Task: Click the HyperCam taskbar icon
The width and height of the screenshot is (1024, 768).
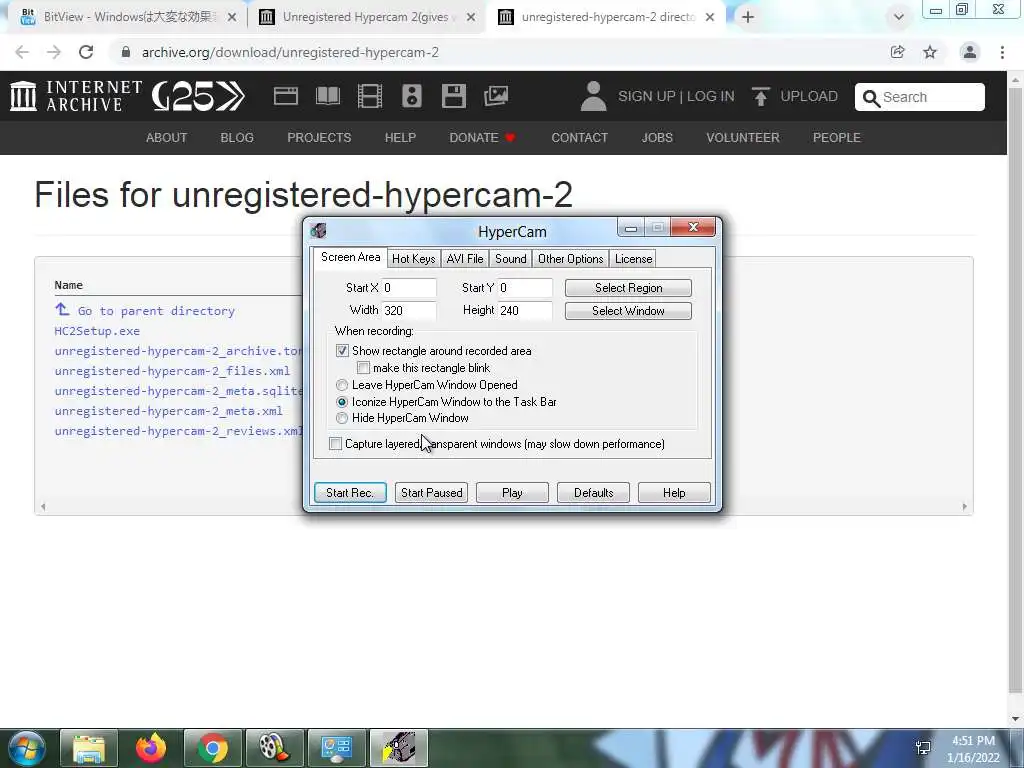Action: point(399,748)
